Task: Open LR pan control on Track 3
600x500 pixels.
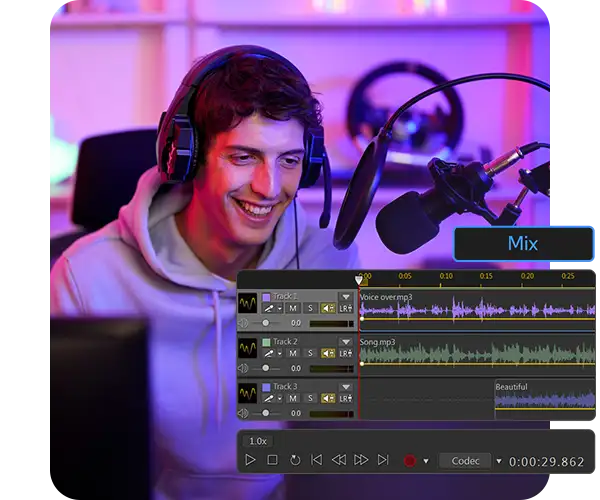Action: [346, 399]
